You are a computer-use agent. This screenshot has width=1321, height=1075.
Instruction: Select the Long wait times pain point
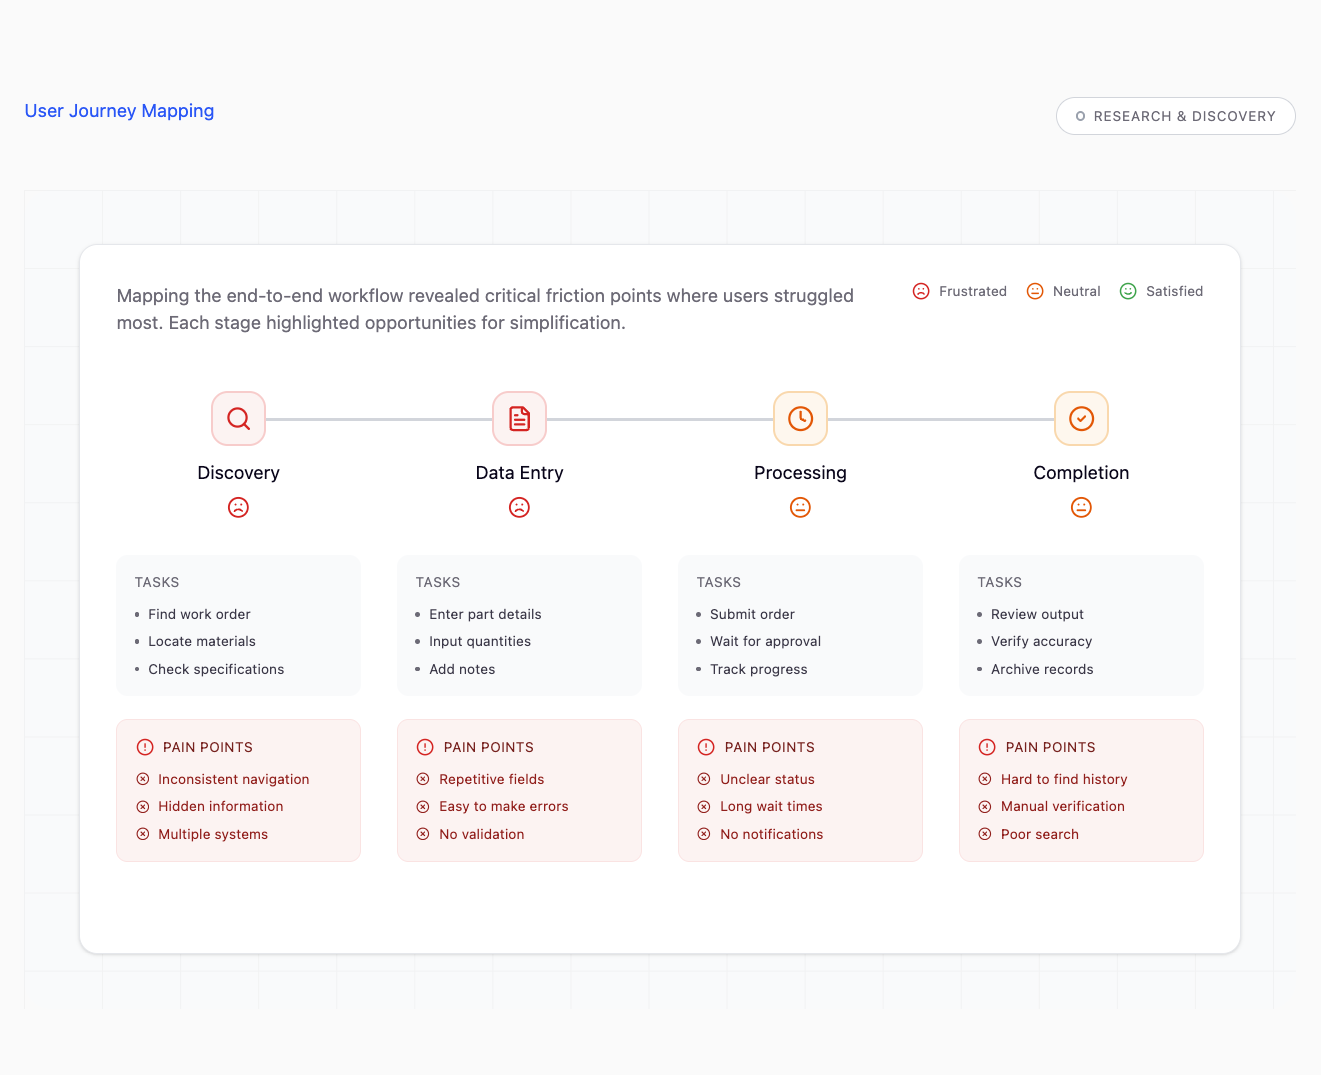pos(771,806)
